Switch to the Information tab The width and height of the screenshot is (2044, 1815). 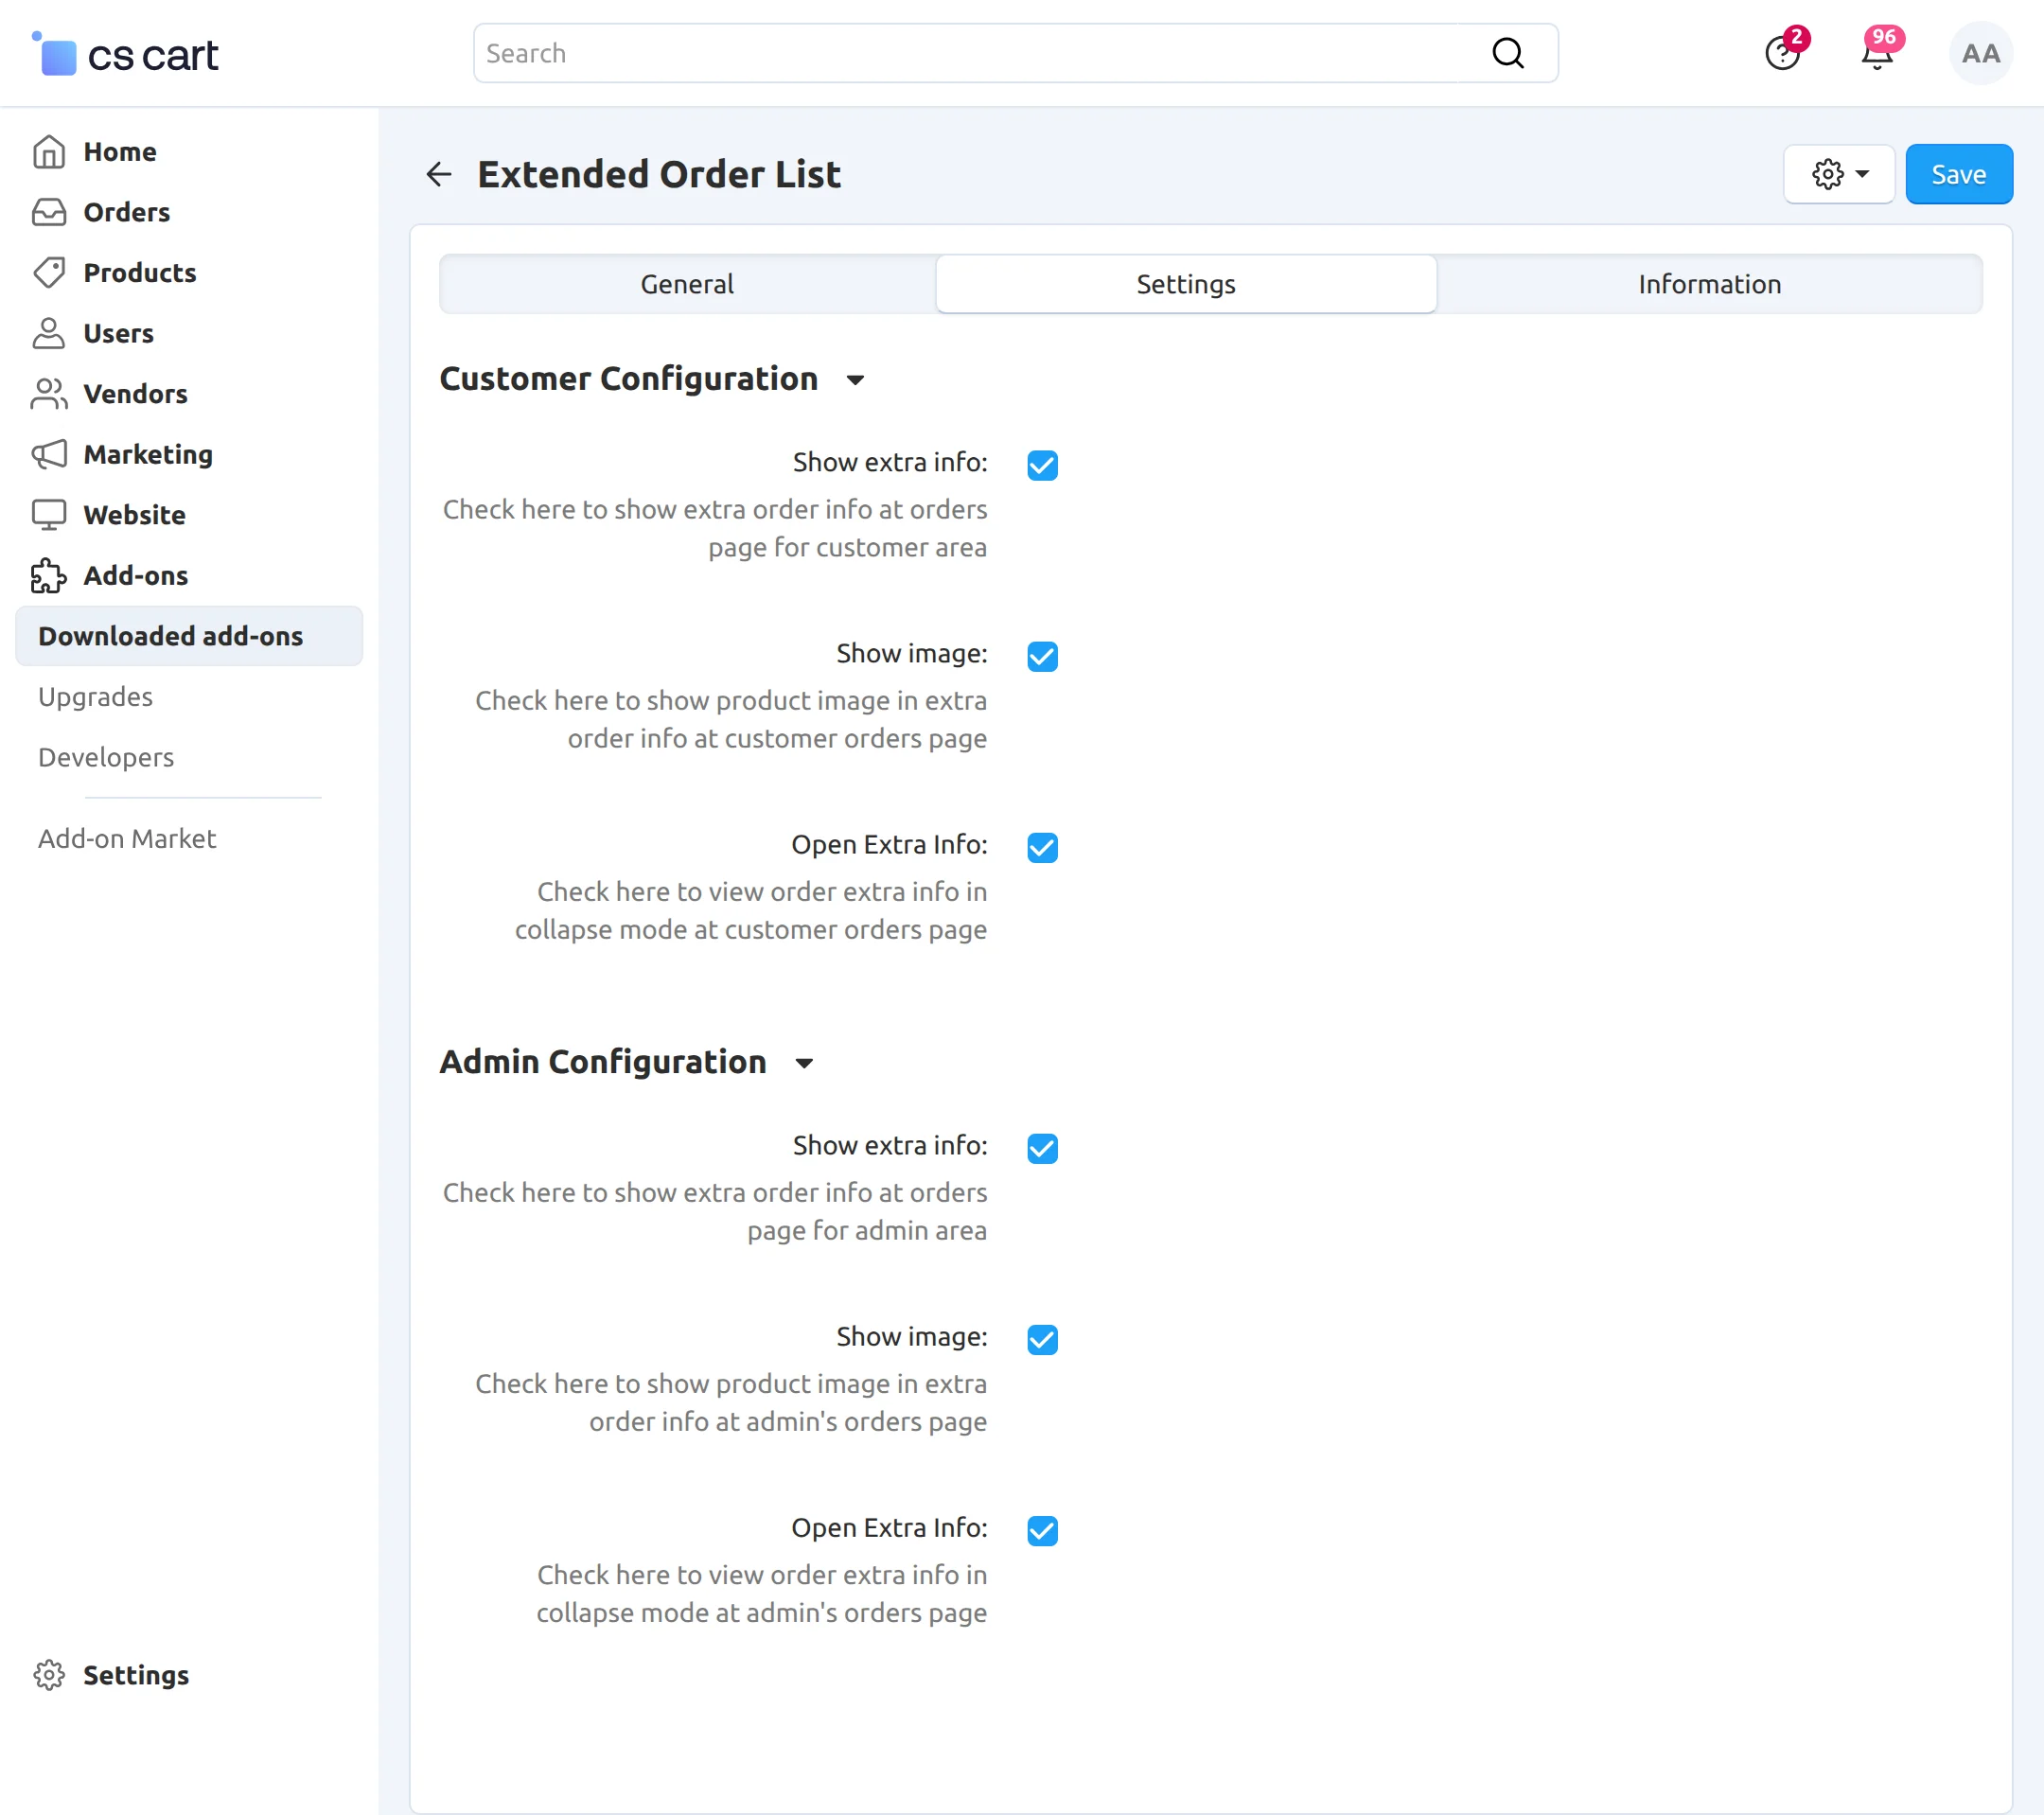click(1709, 284)
